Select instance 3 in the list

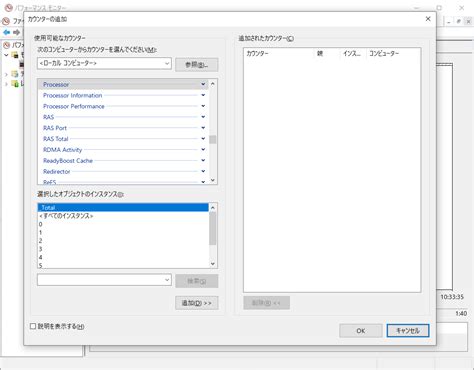pos(123,249)
